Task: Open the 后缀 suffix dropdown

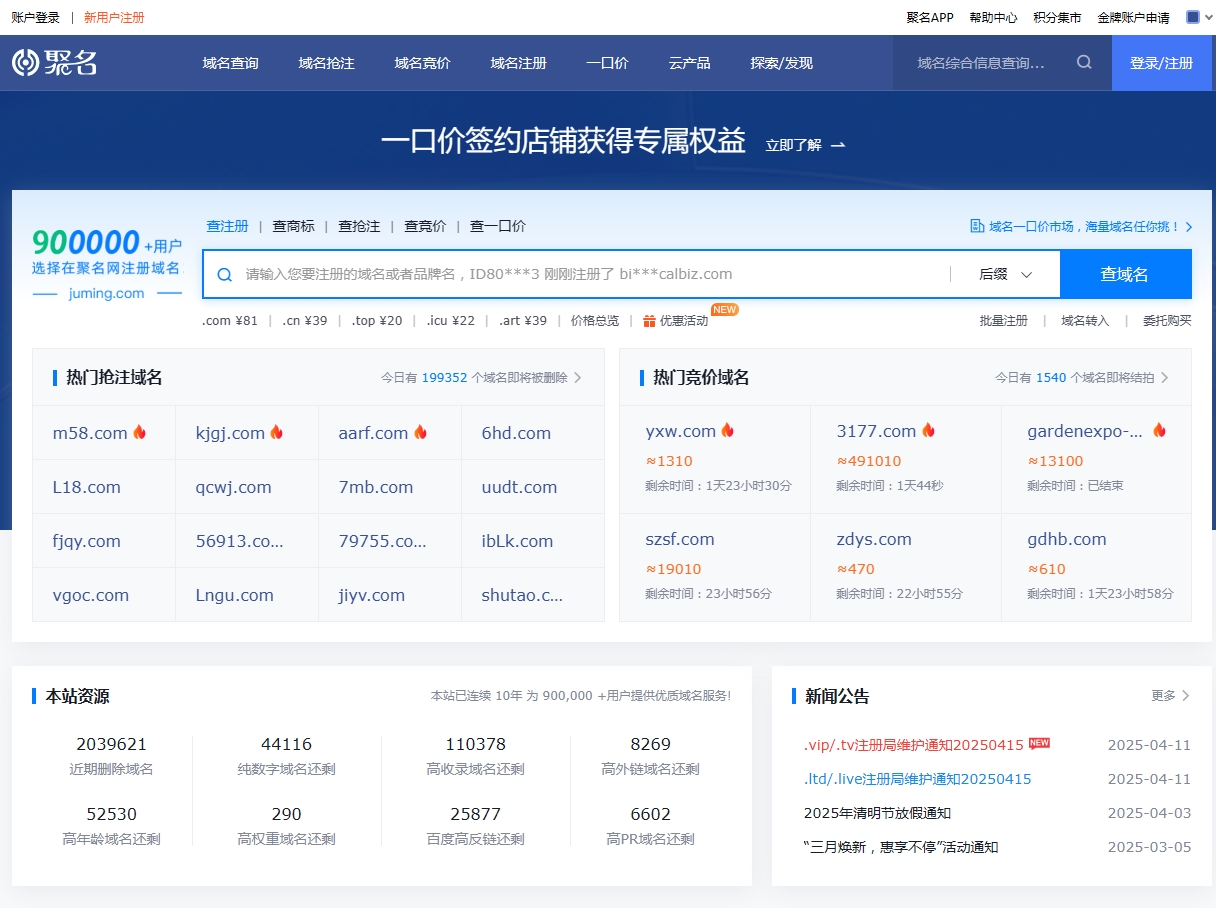Action: pyautogui.click(x=1005, y=274)
